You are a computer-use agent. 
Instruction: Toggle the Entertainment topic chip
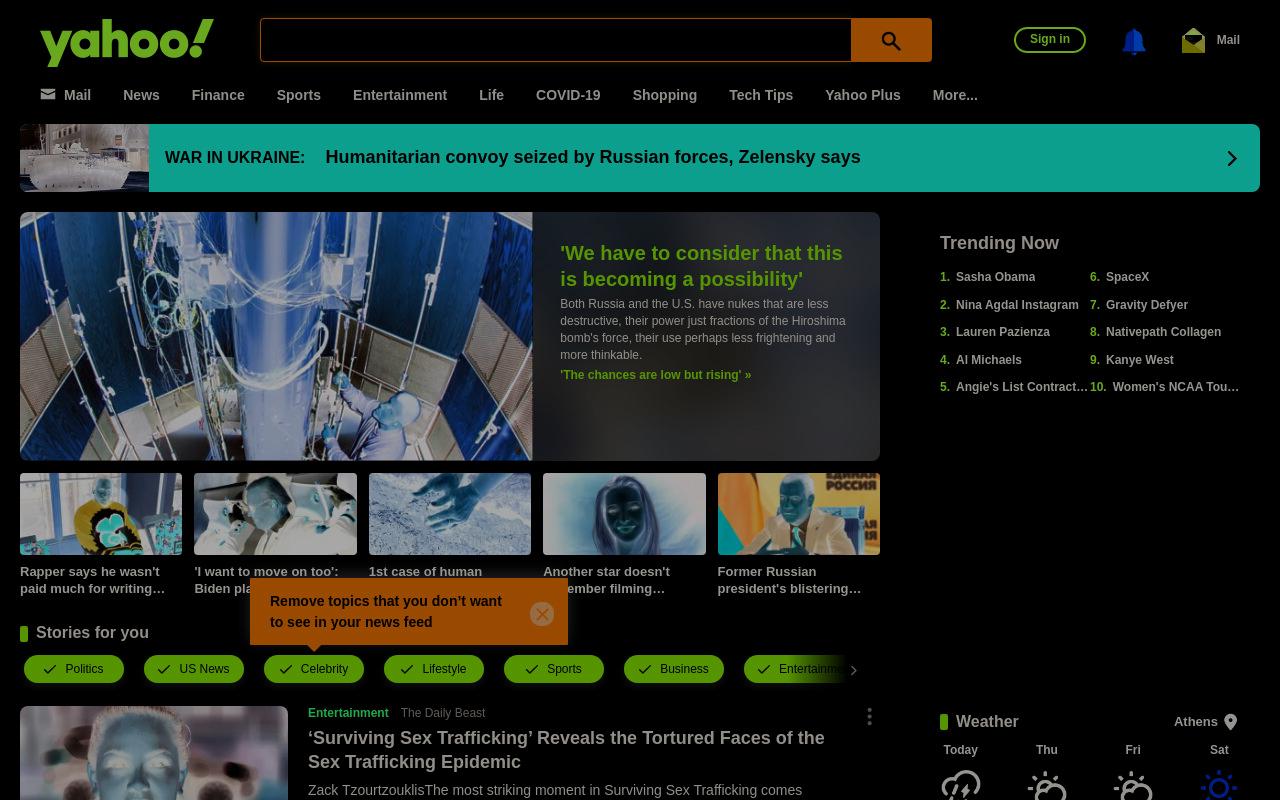click(794, 669)
